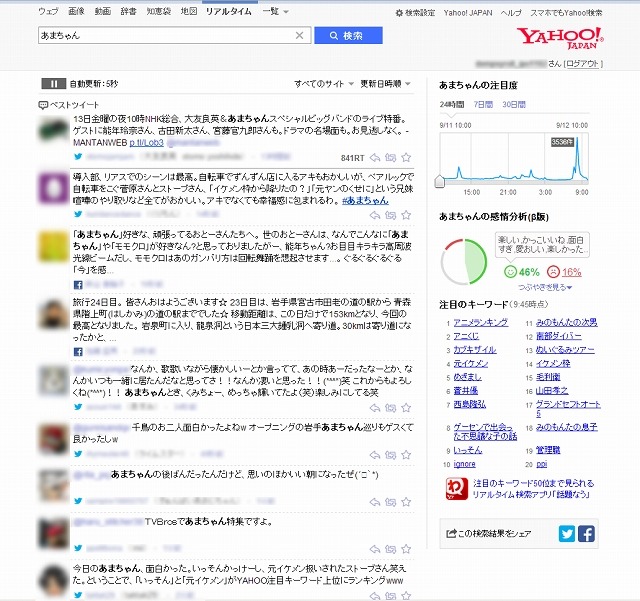Open keyword 管理職
The height and width of the screenshot is (601, 640).
[x=548, y=450]
